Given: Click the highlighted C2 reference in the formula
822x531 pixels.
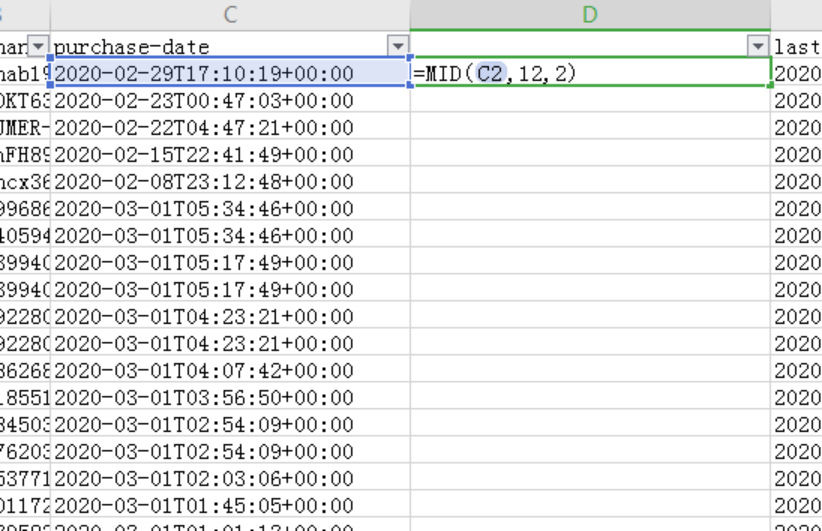Looking at the screenshot, I should point(491,73).
